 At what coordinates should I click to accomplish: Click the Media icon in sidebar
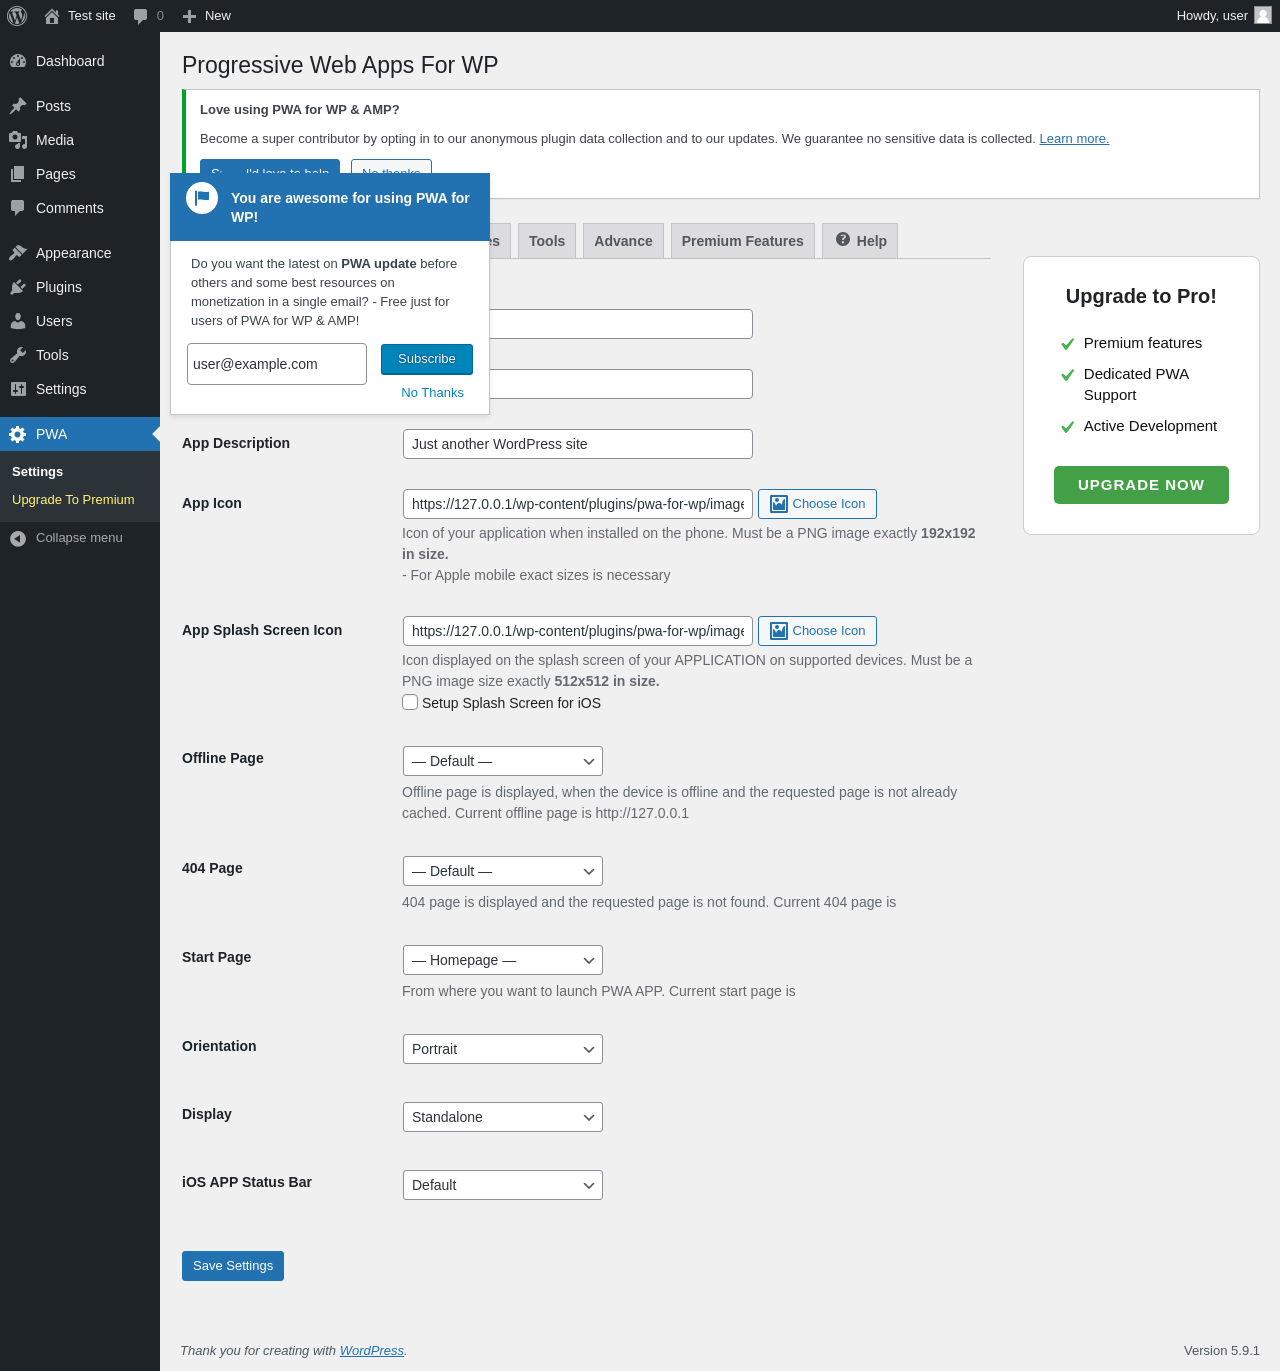pyautogui.click(x=18, y=140)
